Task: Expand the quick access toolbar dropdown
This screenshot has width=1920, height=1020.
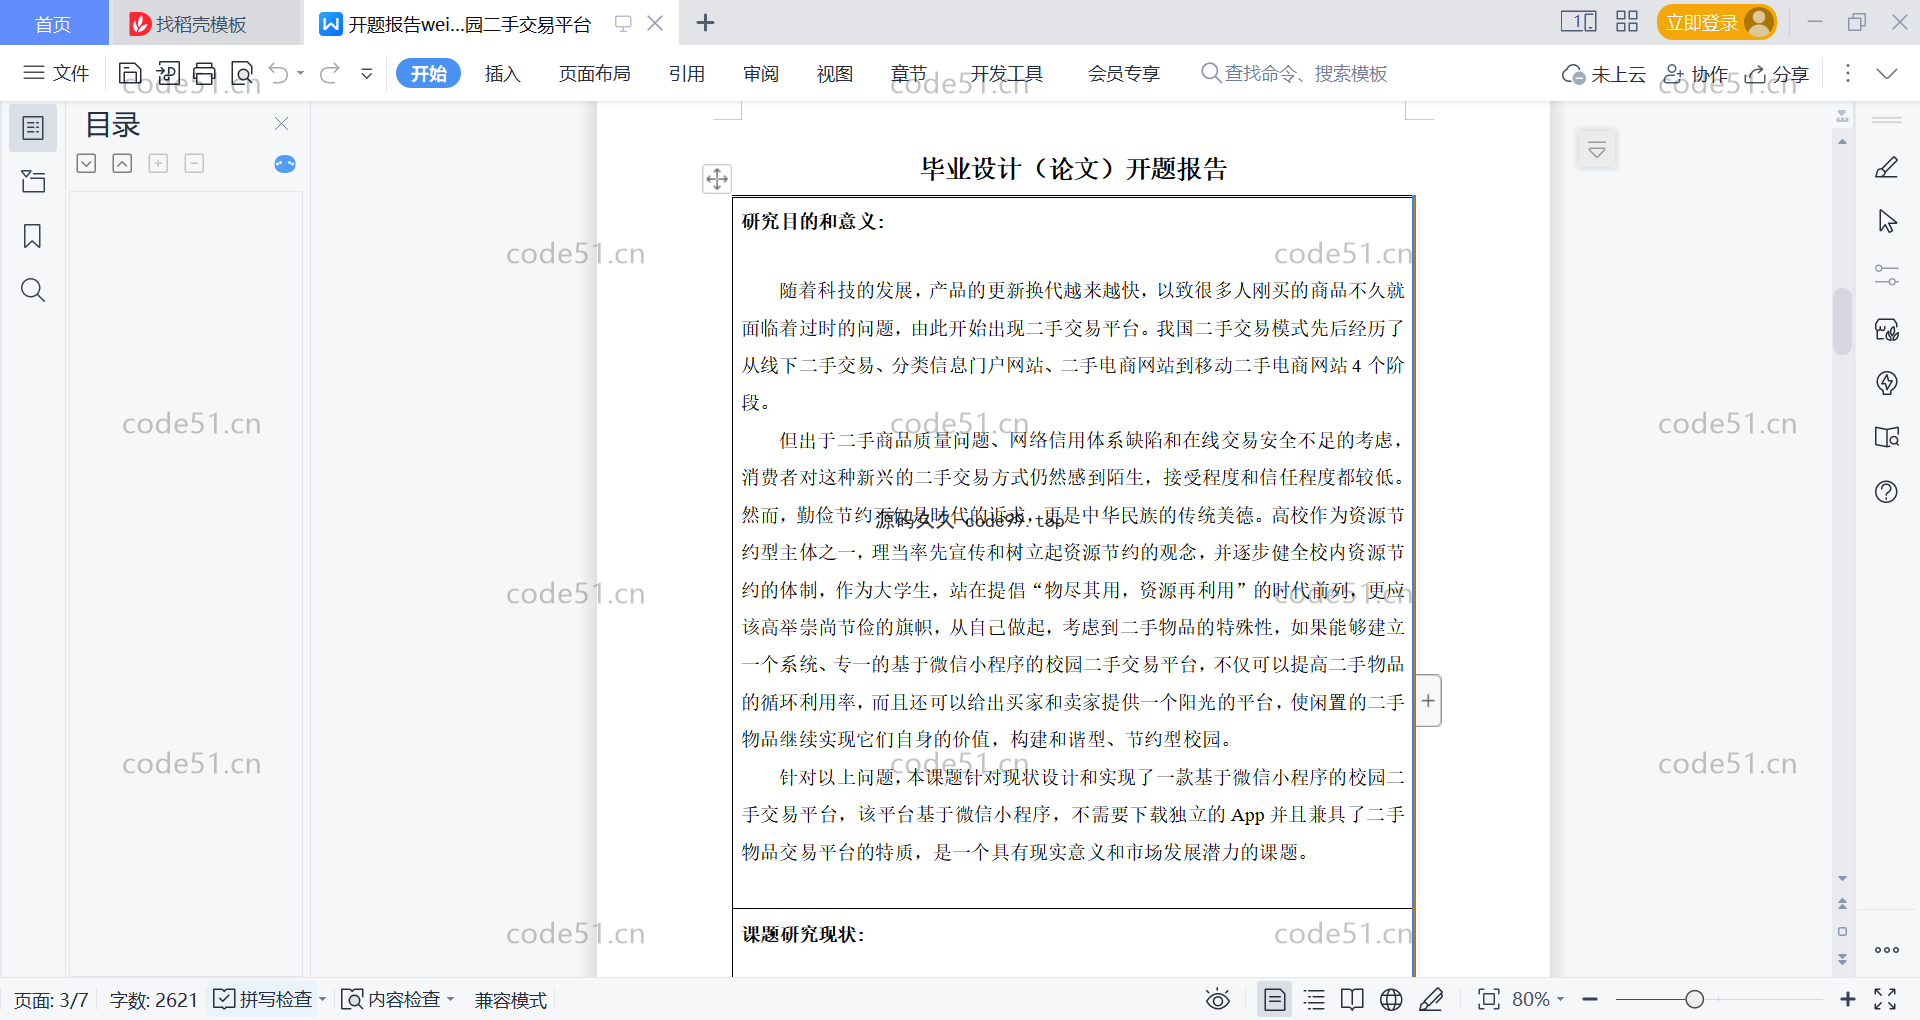Action: tap(367, 73)
